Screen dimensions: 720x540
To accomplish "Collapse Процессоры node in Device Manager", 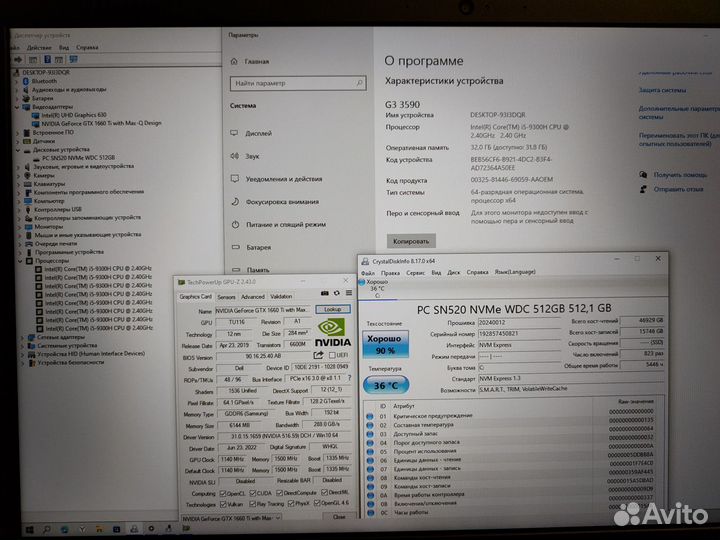I will point(20,261).
